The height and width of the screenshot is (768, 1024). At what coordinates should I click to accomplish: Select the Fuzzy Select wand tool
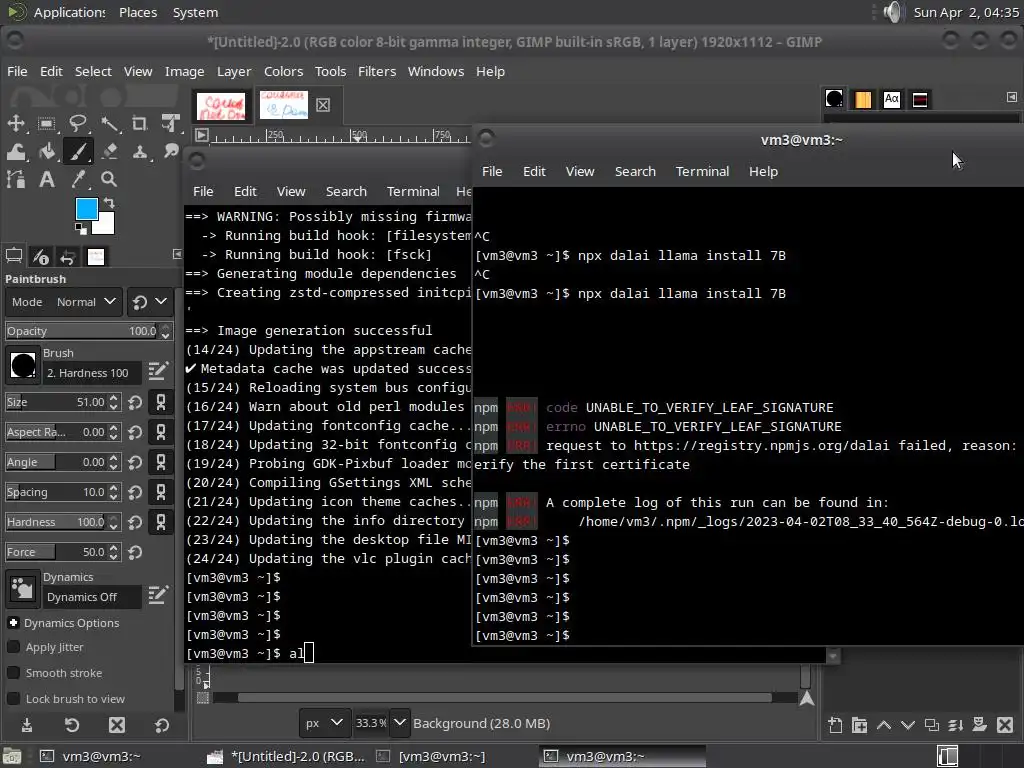[109, 123]
